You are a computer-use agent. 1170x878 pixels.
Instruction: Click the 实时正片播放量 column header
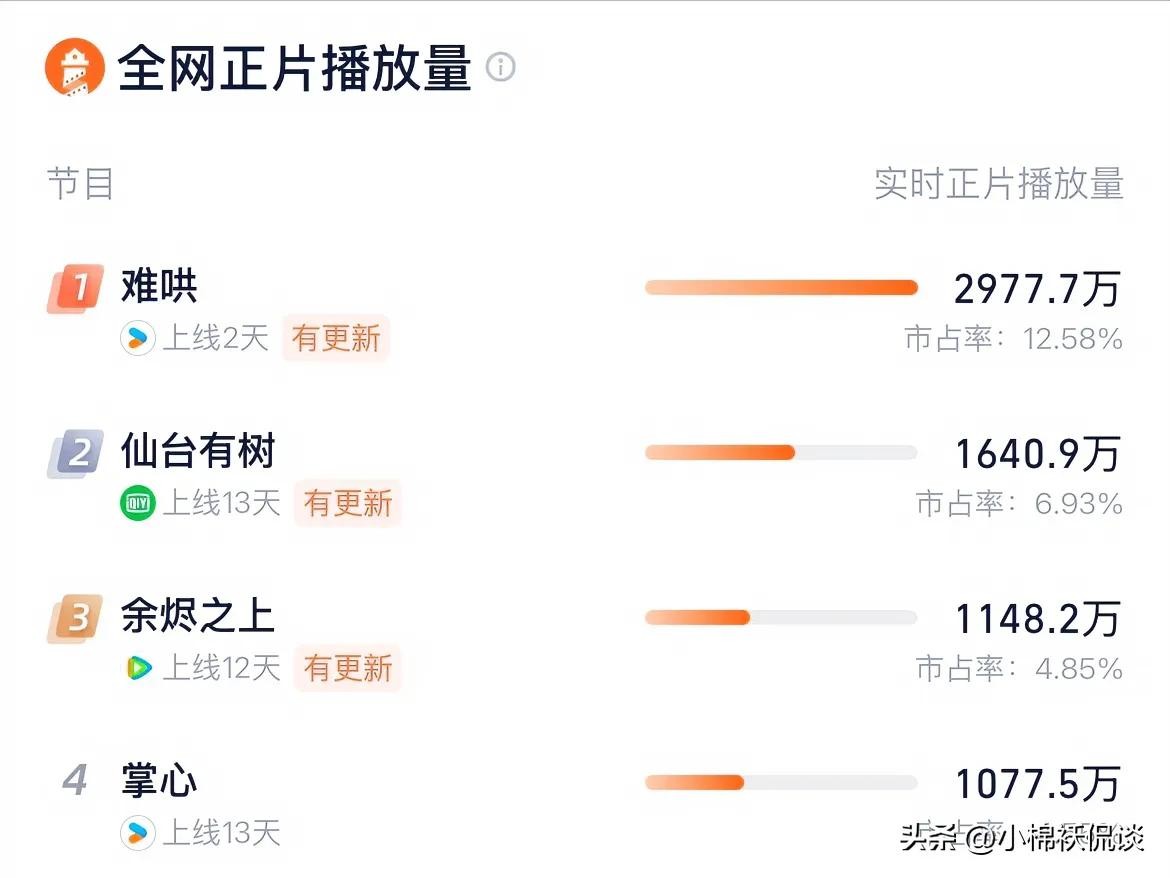[998, 184]
